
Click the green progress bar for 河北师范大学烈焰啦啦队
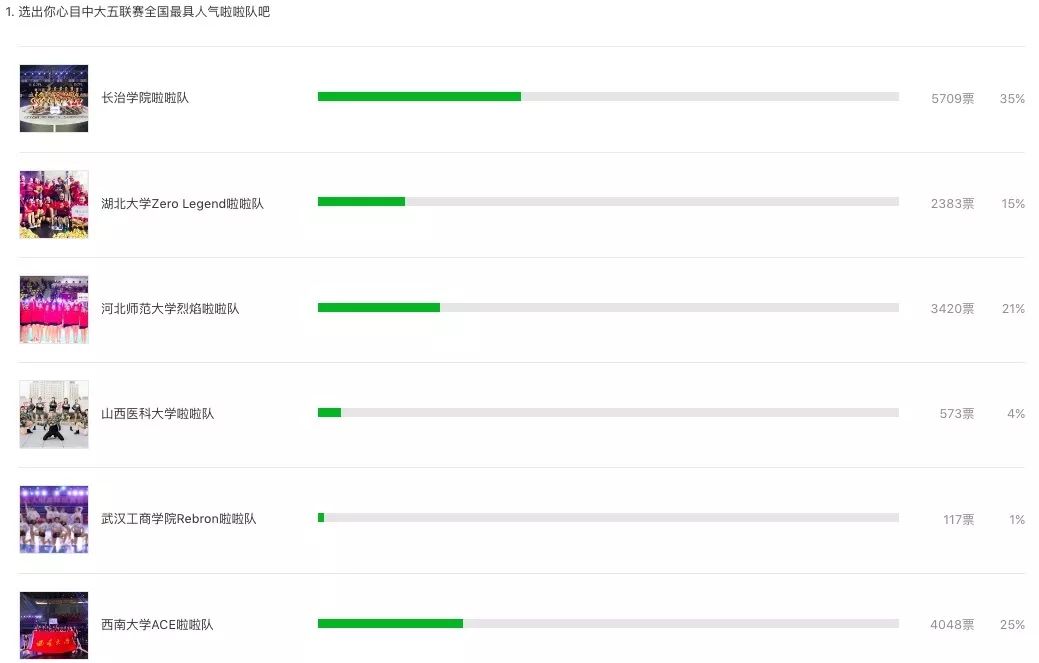point(379,307)
